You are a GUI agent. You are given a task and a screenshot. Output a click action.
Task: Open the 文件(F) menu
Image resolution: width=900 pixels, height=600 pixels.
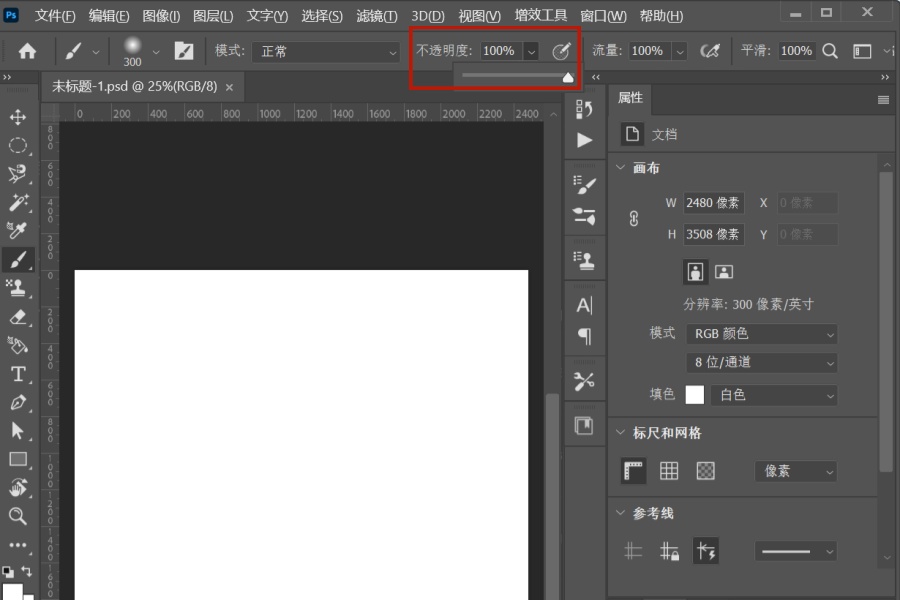55,16
